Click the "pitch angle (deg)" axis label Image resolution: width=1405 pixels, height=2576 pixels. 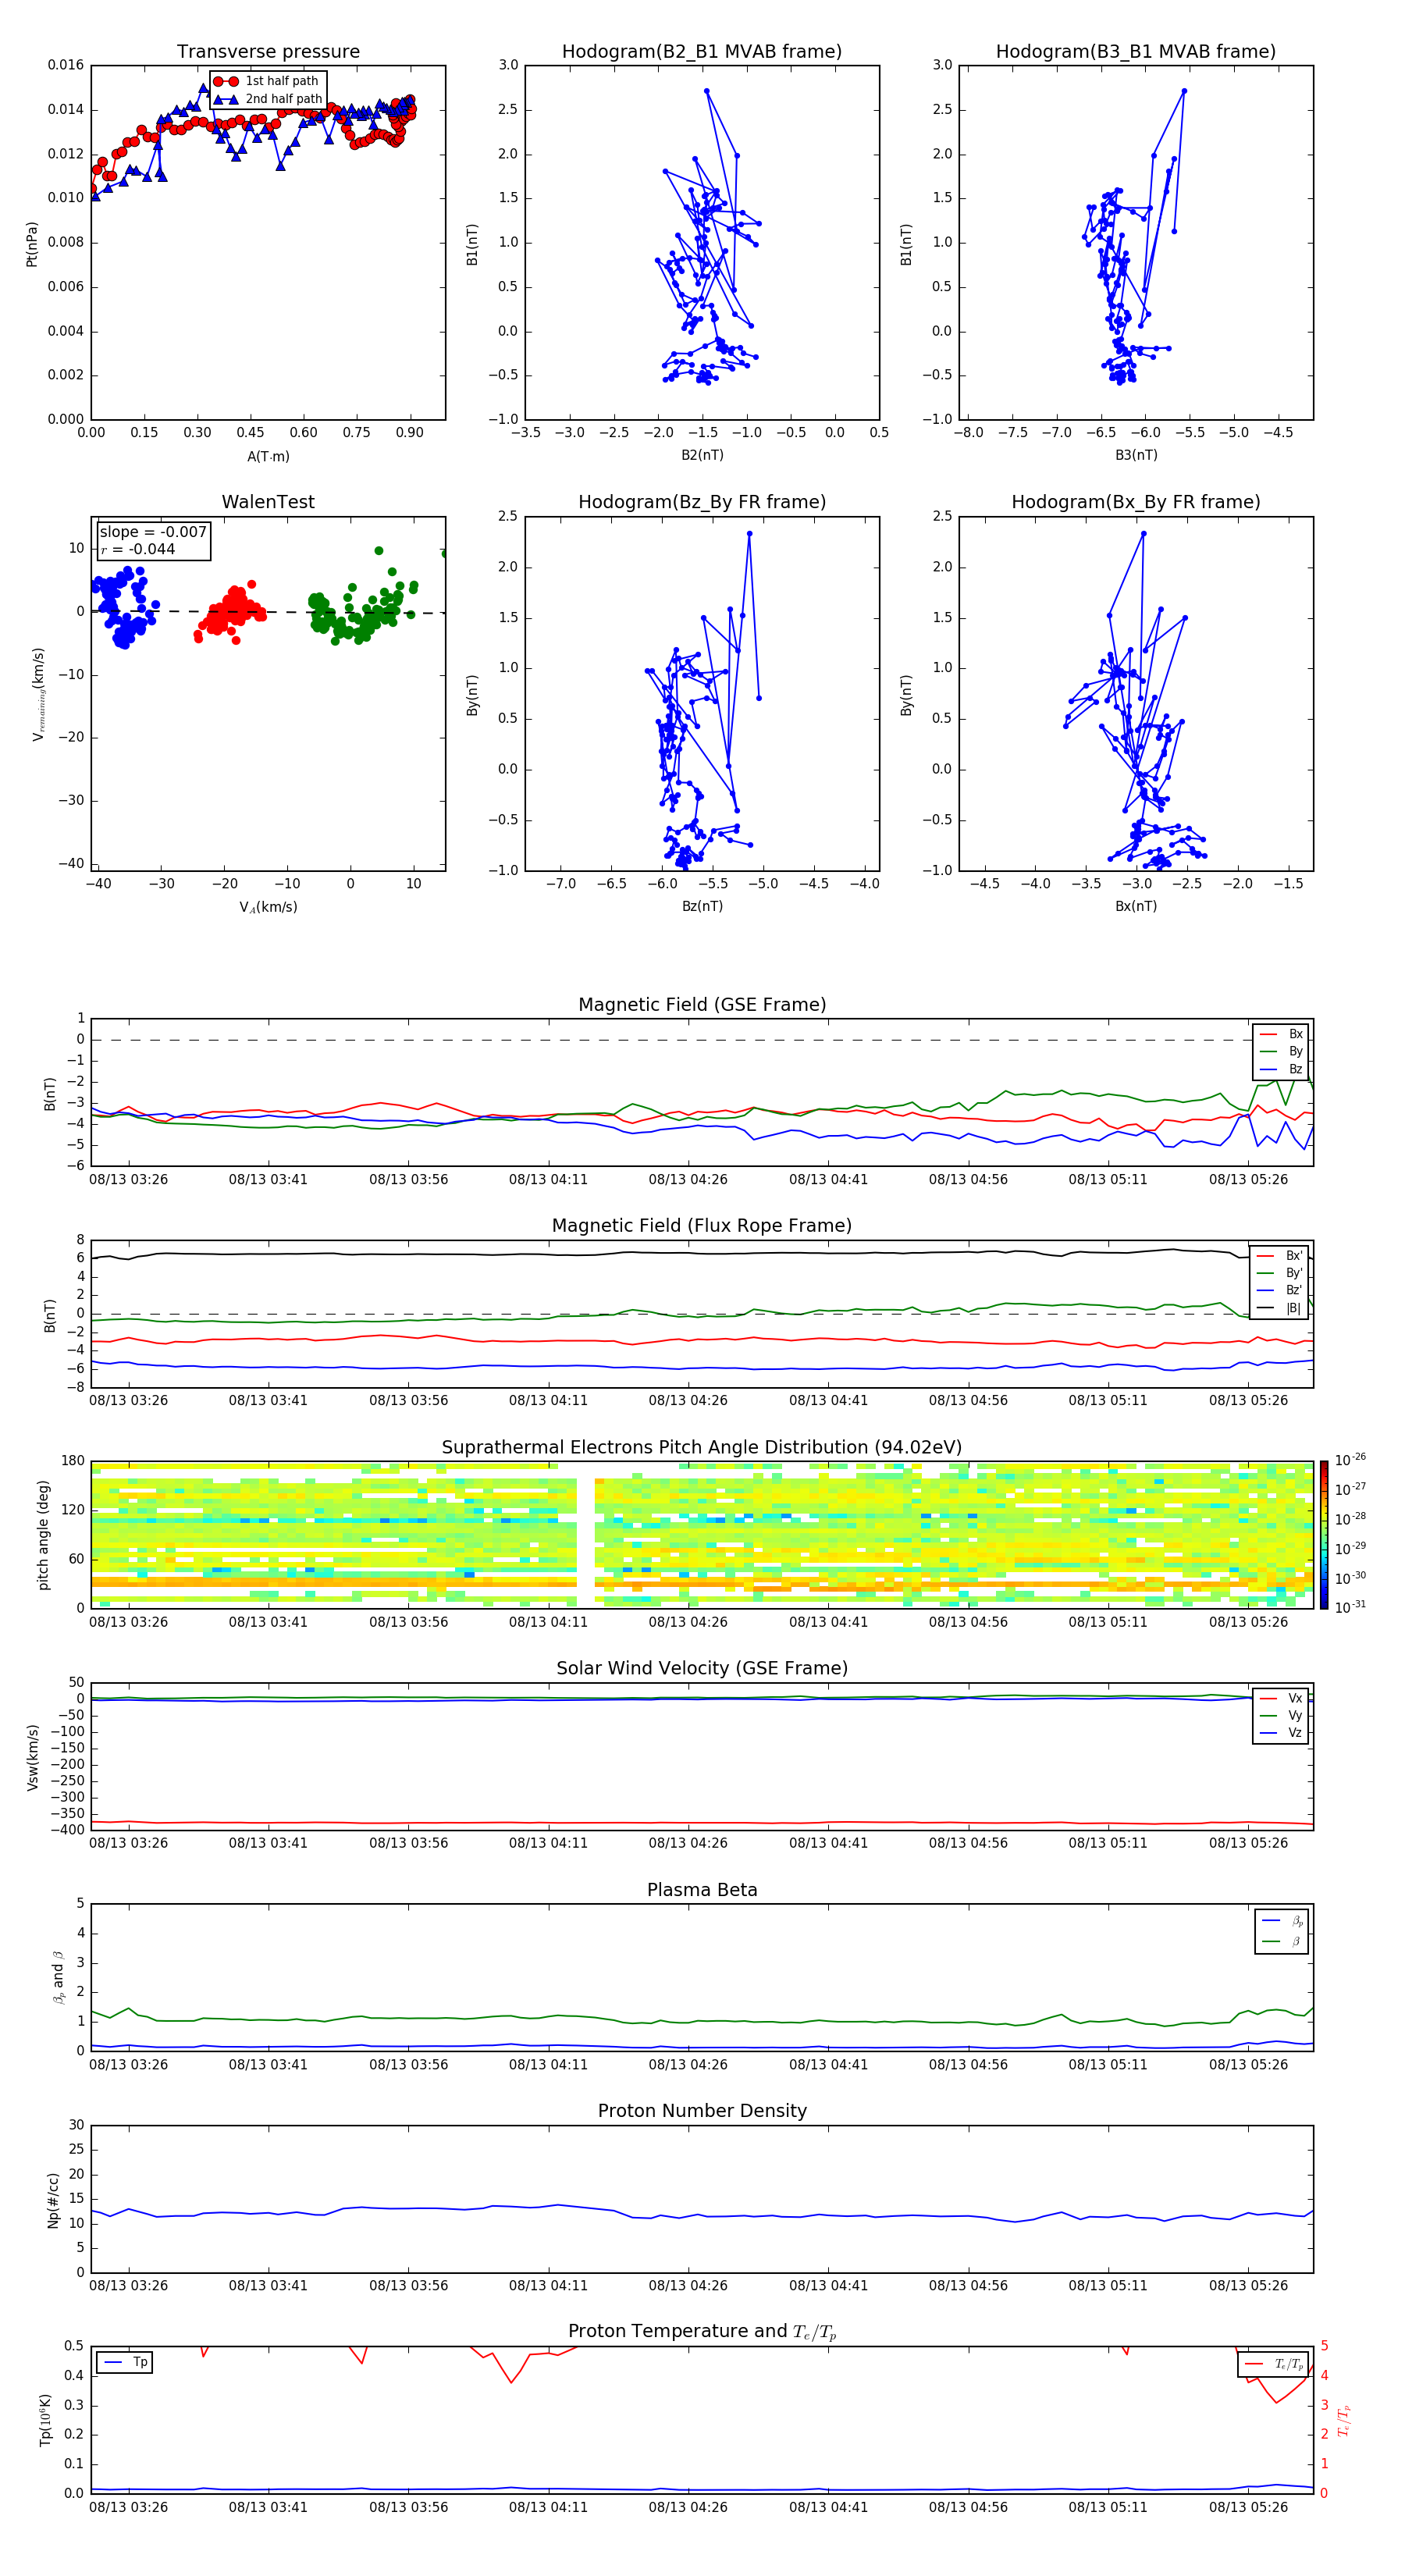coord(43,1535)
